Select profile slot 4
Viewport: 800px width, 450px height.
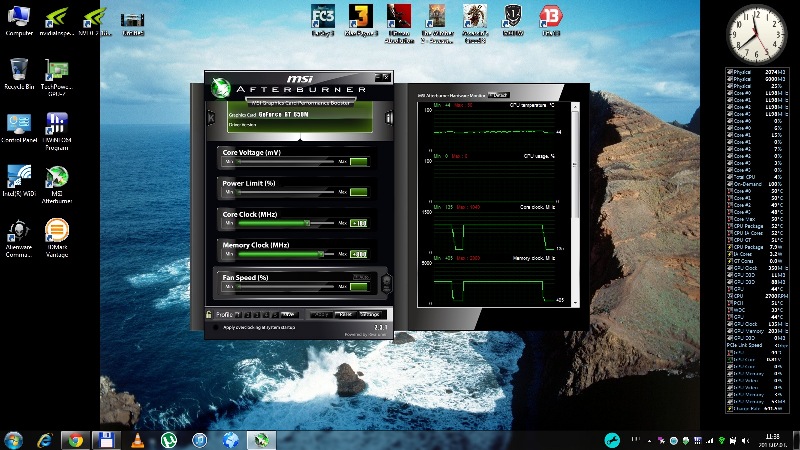(266, 315)
